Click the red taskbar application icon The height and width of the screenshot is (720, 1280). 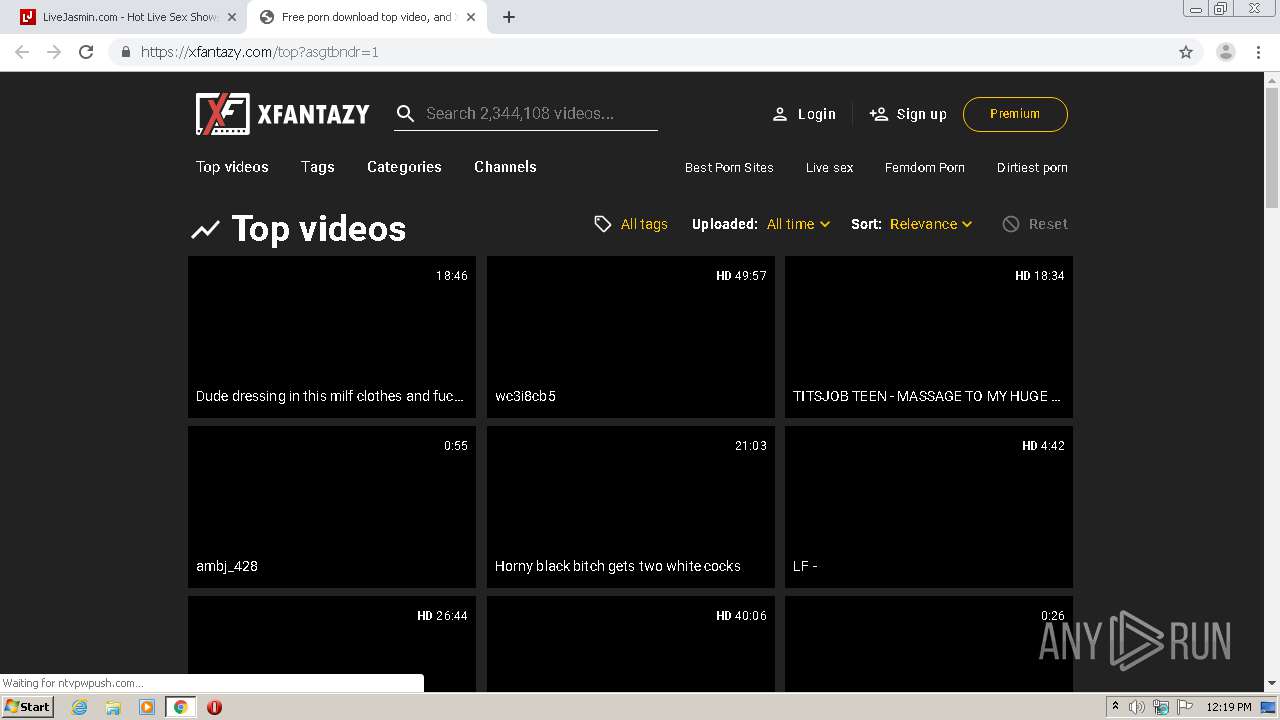coord(214,707)
